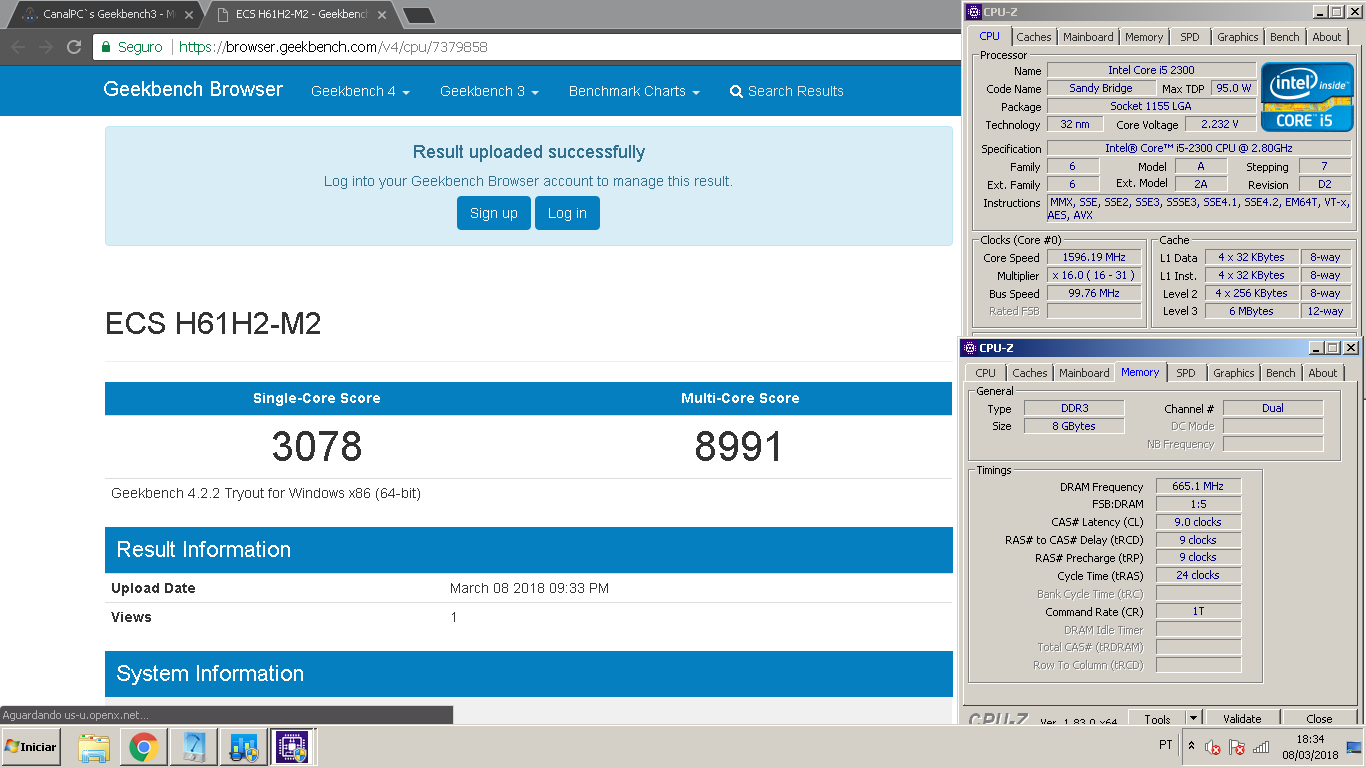Select the ECS H61H2-M2 browser tab
The image size is (1366, 768).
[302, 15]
